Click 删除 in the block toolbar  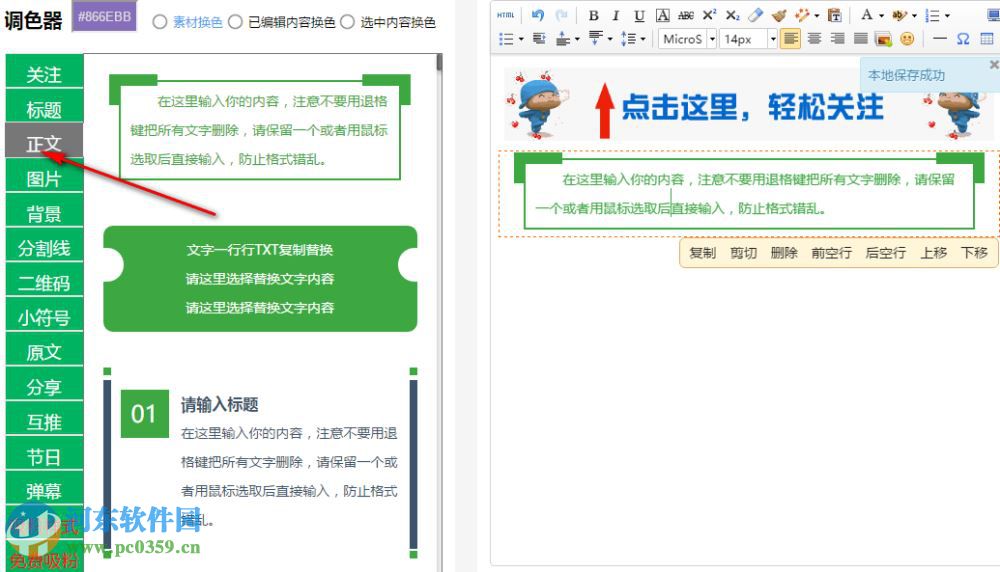[x=784, y=253]
